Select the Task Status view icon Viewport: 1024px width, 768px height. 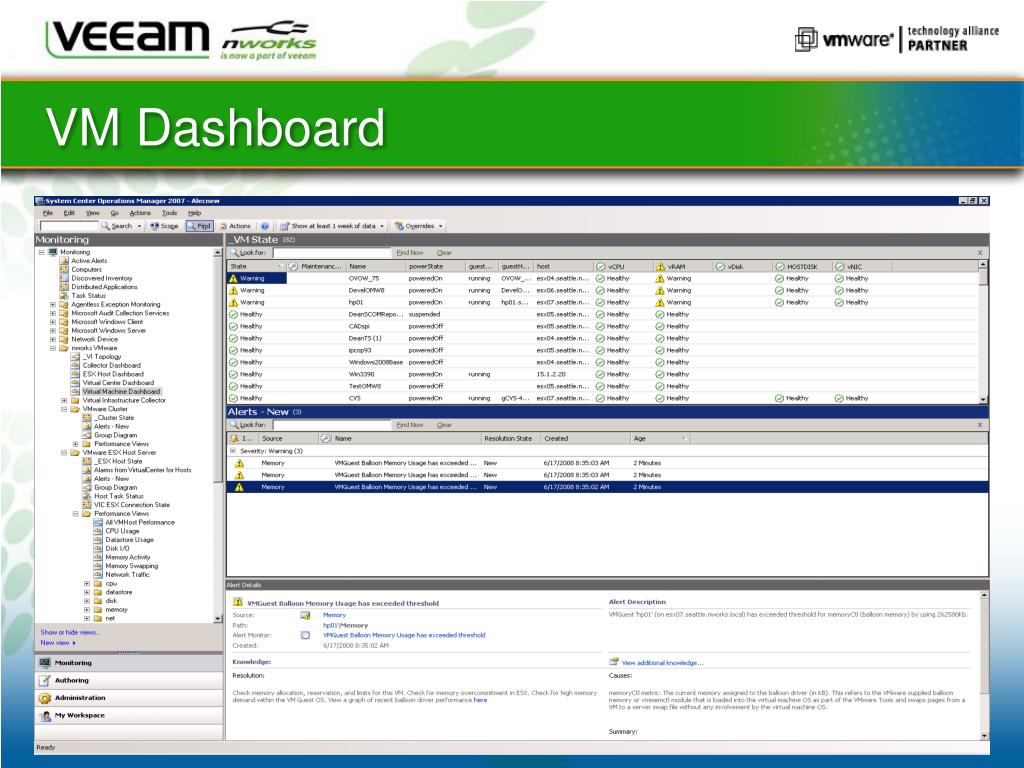[64, 295]
